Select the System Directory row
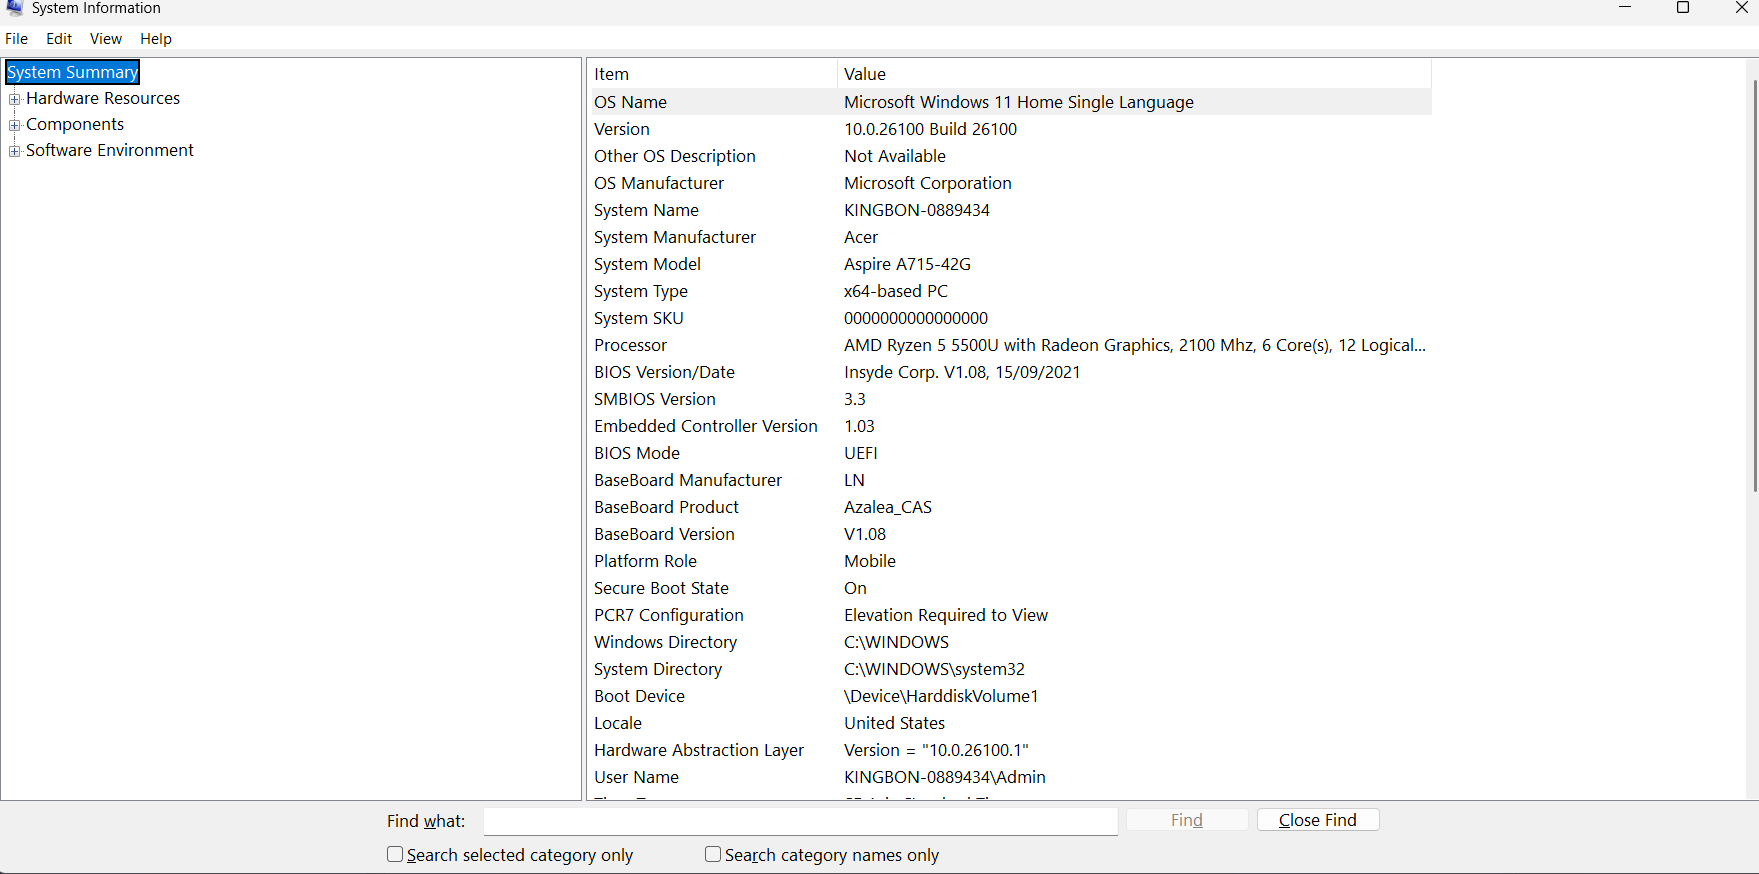1759x874 pixels. [1011, 669]
